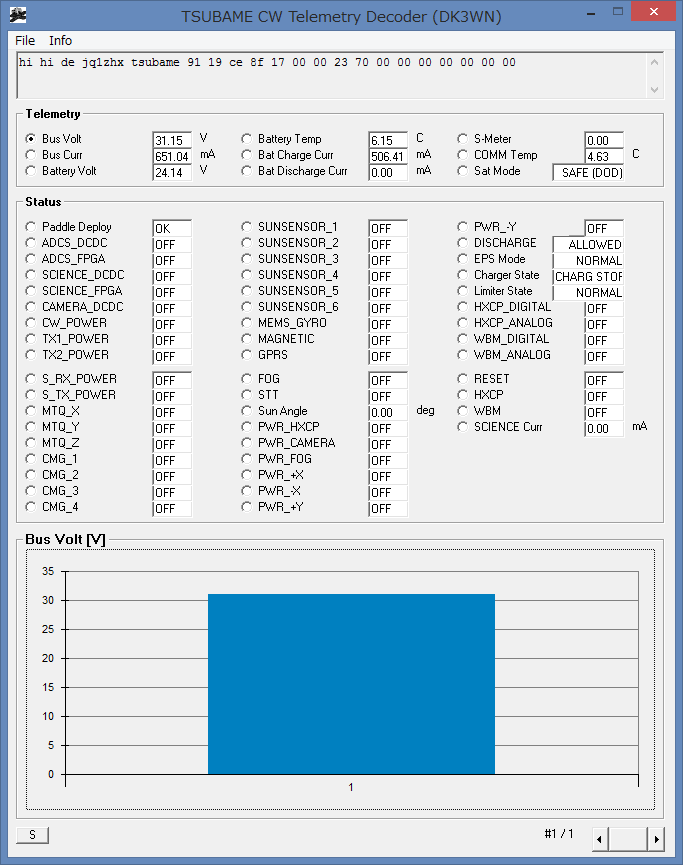
Task: Click the Bus Curr value field 651.04
Action: click(172, 156)
